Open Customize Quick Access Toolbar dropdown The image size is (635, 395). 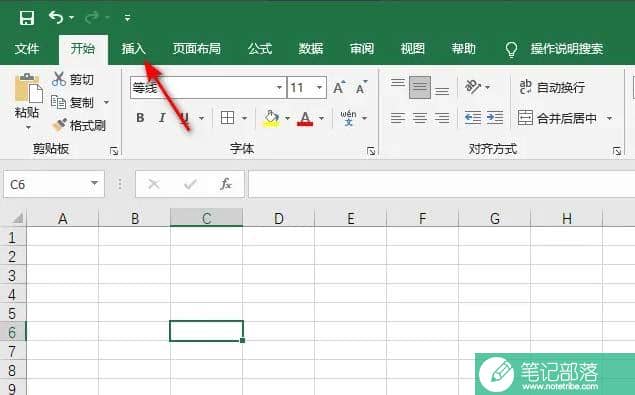coord(127,18)
